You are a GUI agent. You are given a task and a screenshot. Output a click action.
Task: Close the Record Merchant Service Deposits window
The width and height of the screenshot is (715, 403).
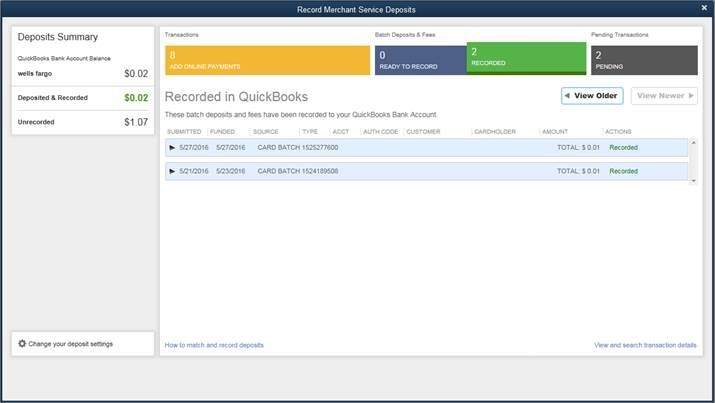704,8
